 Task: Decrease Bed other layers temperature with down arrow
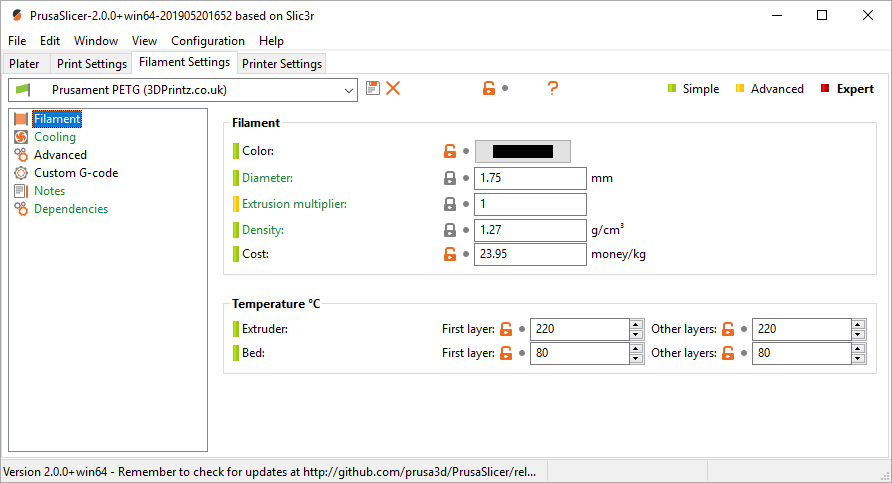[858, 358]
